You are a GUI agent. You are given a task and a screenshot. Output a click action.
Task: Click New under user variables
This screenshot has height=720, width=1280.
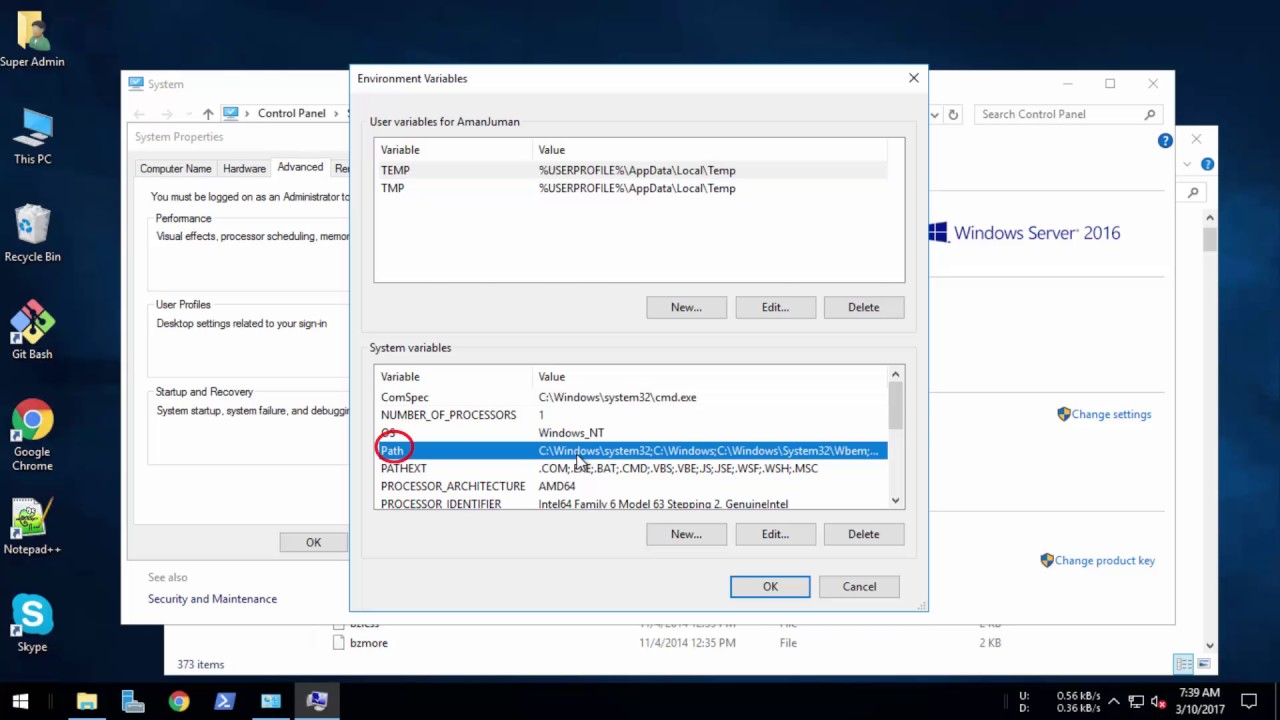click(686, 307)
